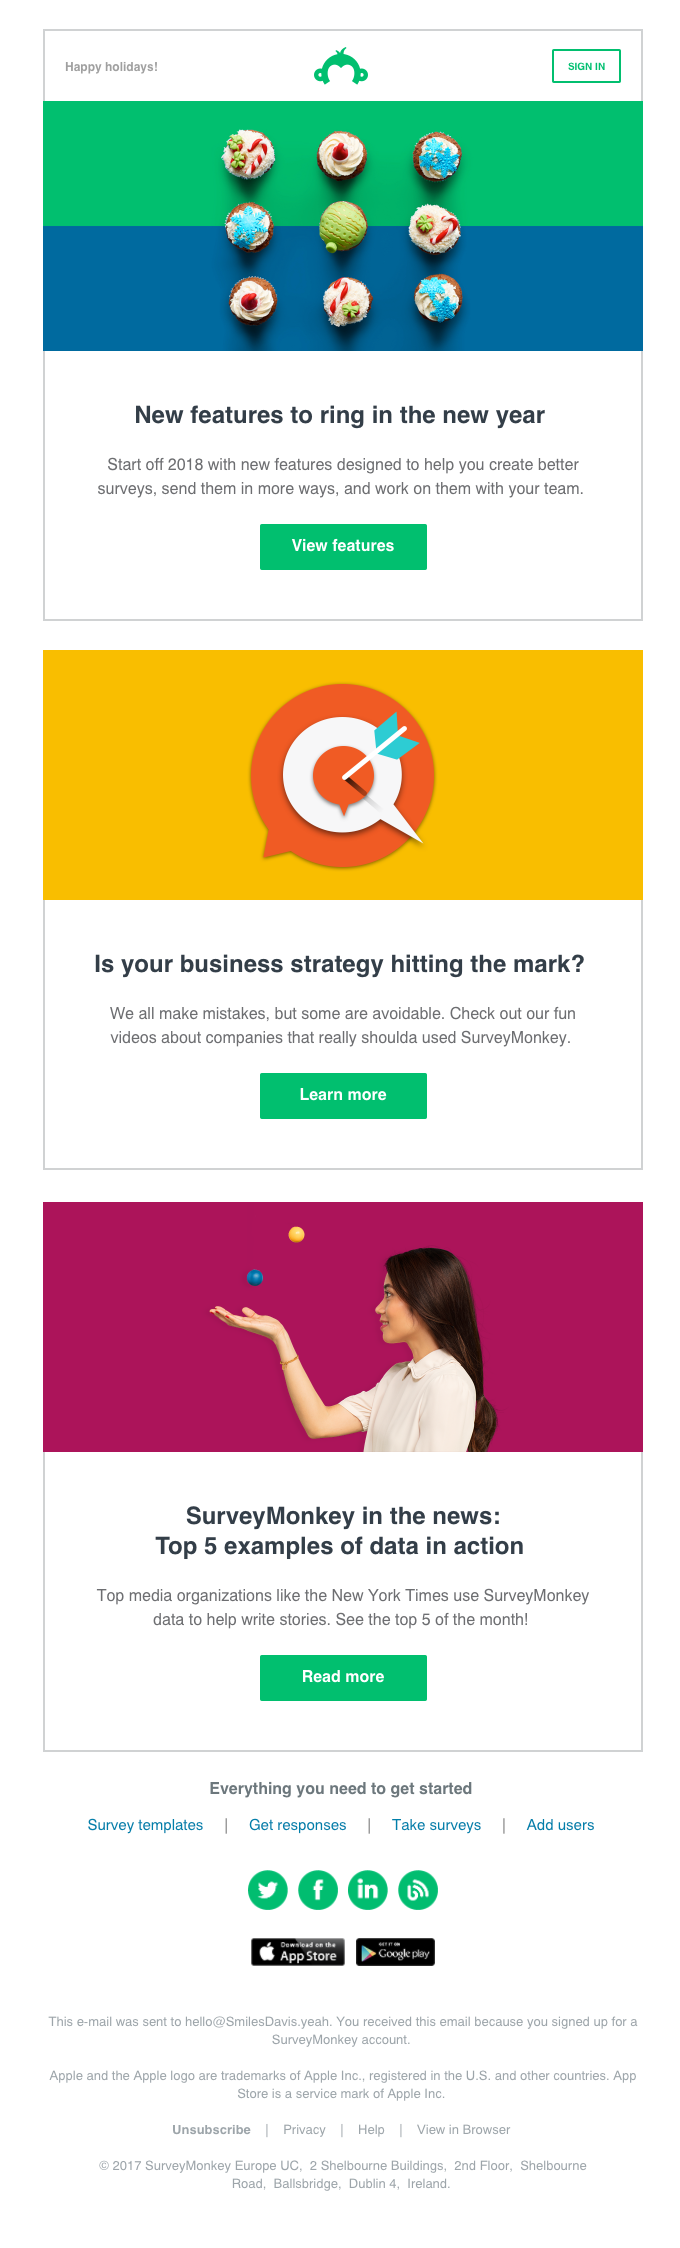The width and height of the screenshot is (680, 2248).
Task: Click the SIGN IN button
Action: coord(586,66)
